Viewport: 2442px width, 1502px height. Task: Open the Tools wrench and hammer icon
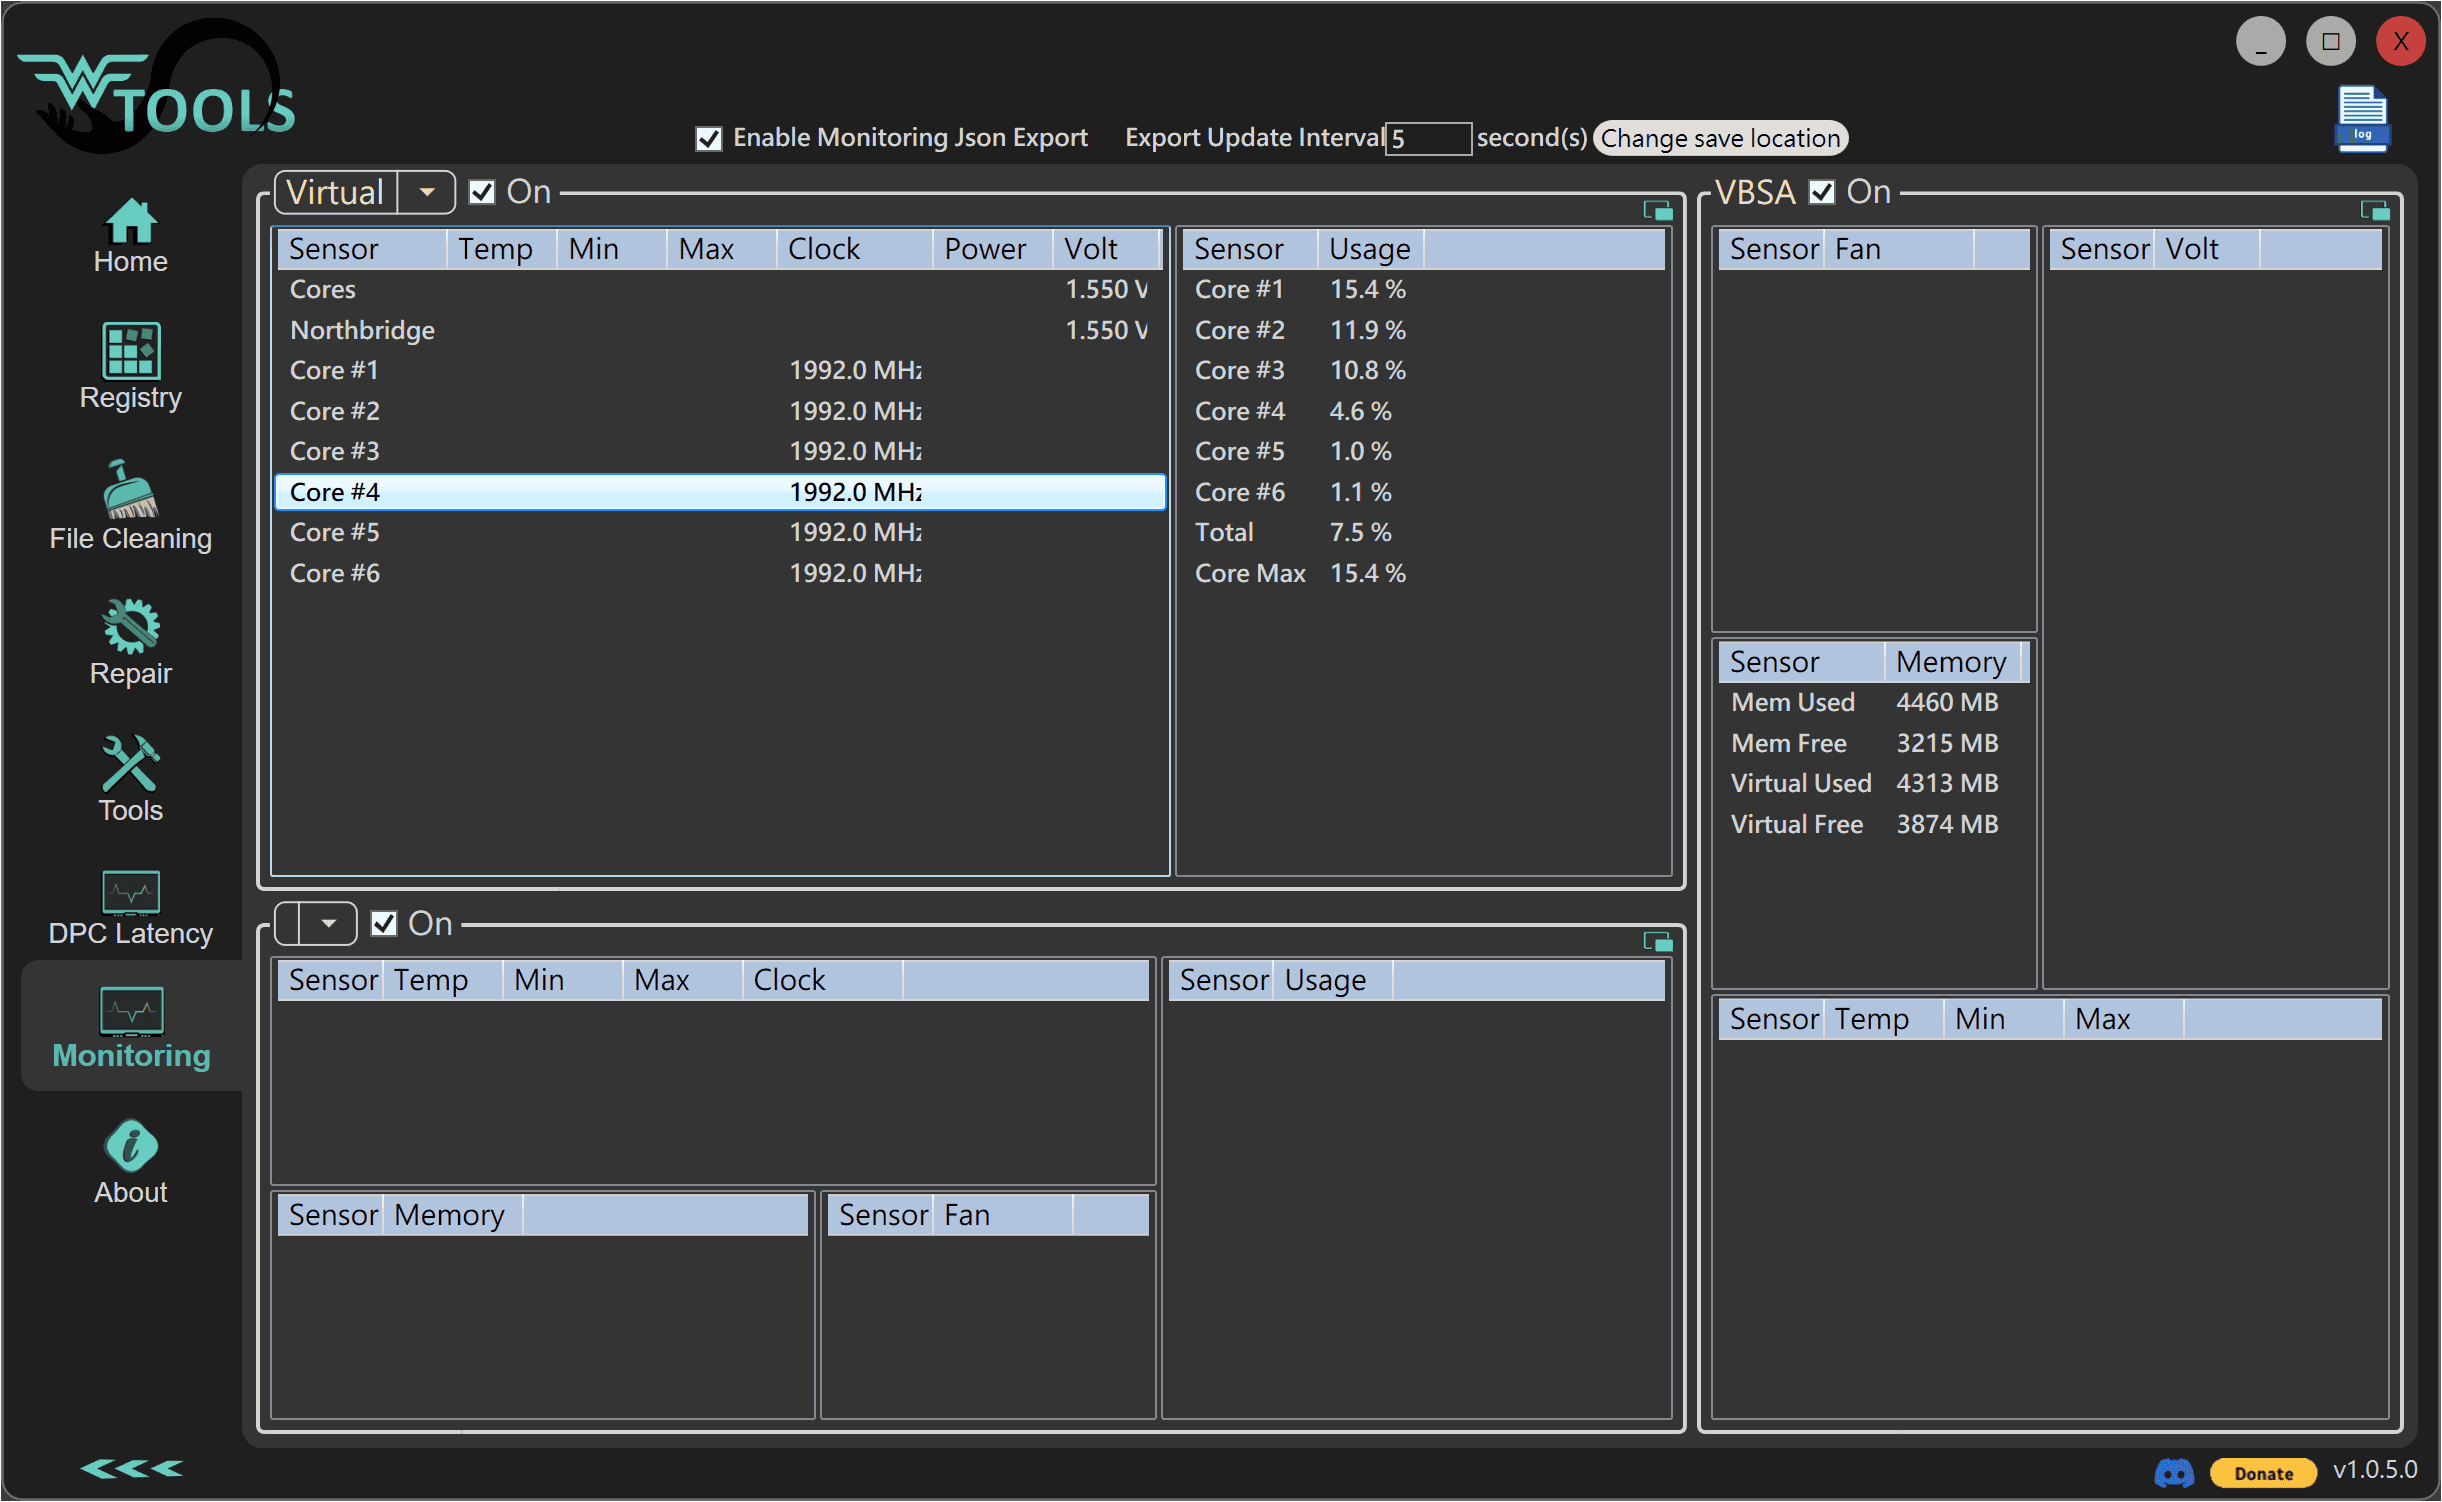[131, 764]
